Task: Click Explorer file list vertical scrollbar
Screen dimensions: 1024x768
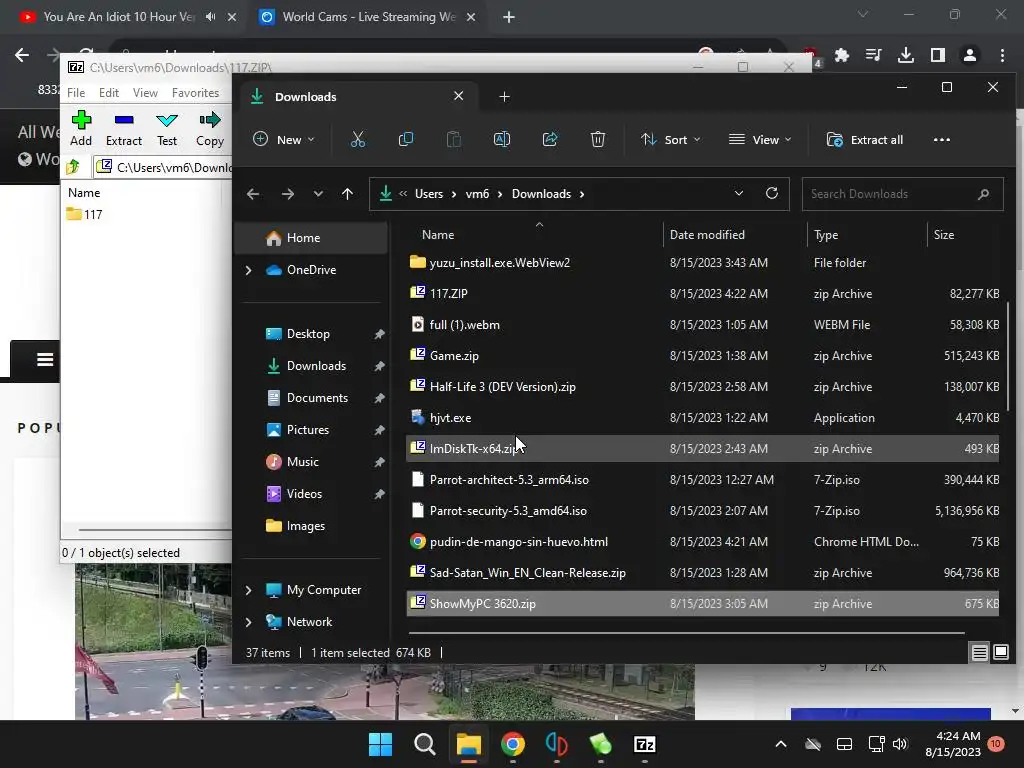Action: pos(1008,357)
